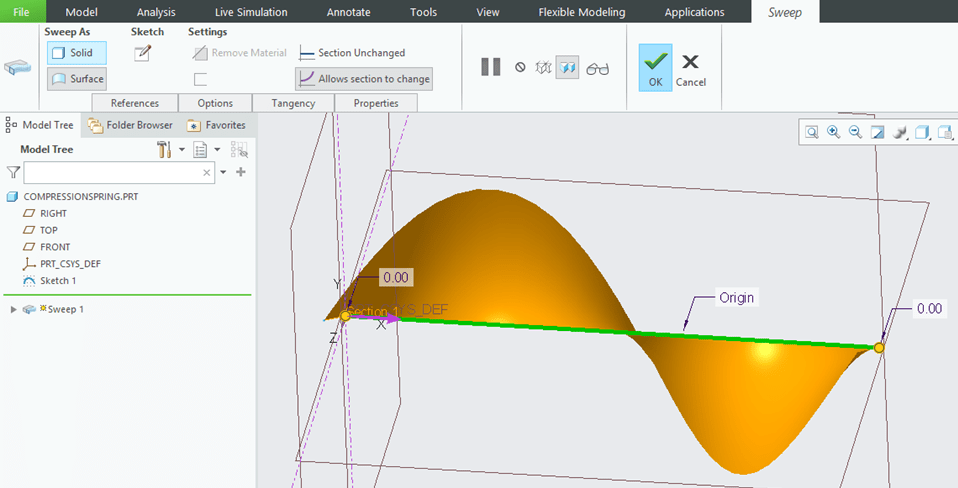The image size is (958, 488).
Task: Open the Flexible Modeling ribbon tab
Action: tap(581, 12)
